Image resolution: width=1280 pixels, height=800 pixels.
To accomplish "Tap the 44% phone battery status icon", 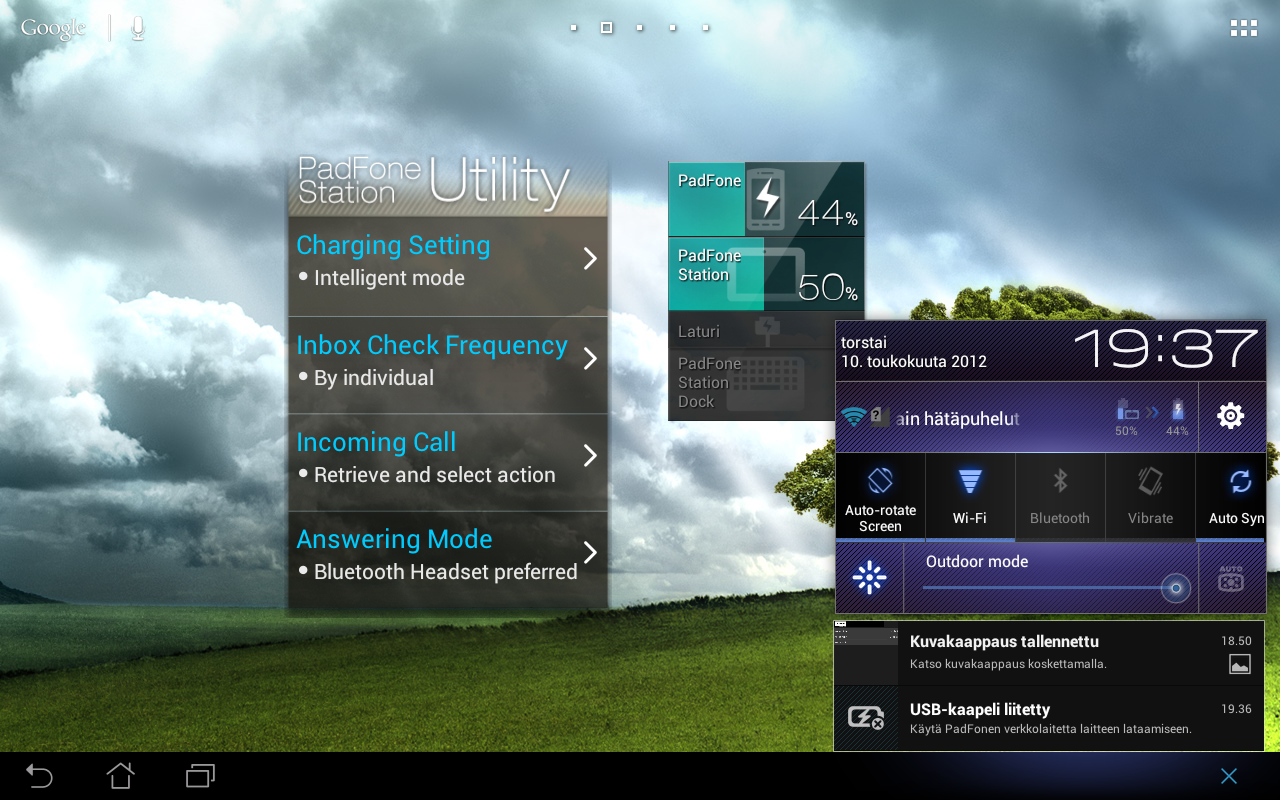I will point(1177,417).
